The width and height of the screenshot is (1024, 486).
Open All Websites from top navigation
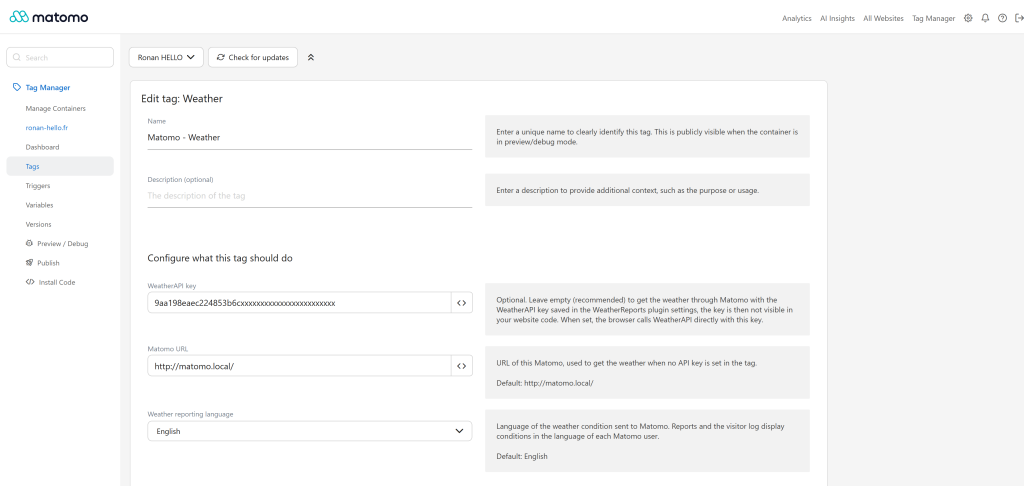coord(884,18)
